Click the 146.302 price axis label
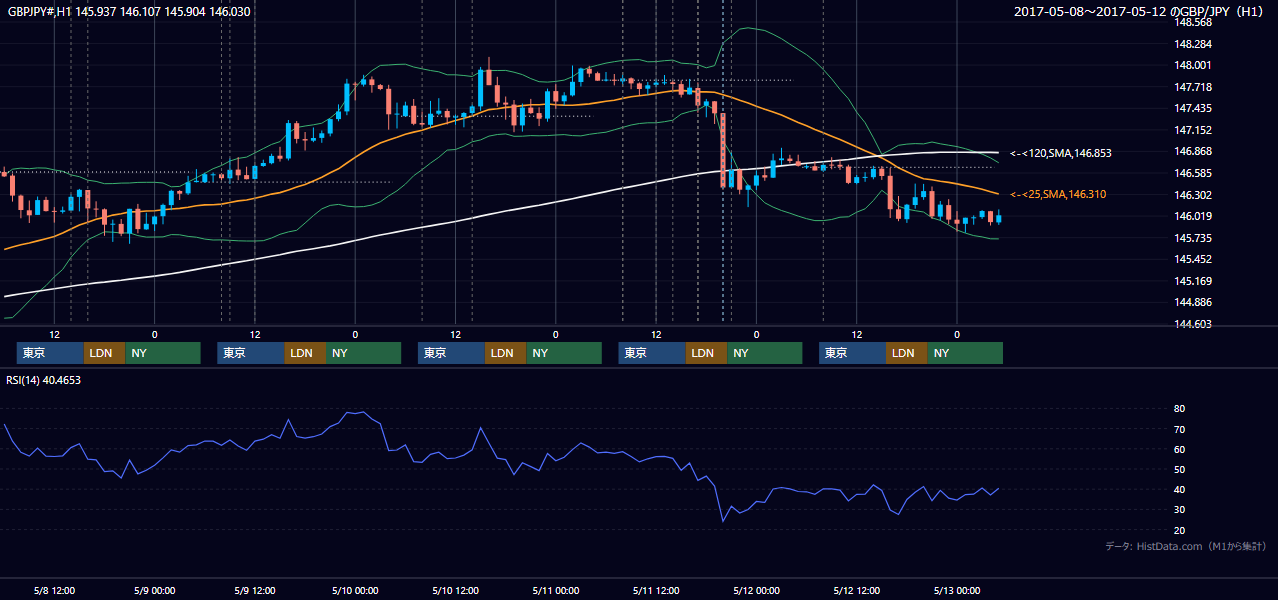Image resolution: width=1278 pixels, height=600 pixels. click(1192, 195)
